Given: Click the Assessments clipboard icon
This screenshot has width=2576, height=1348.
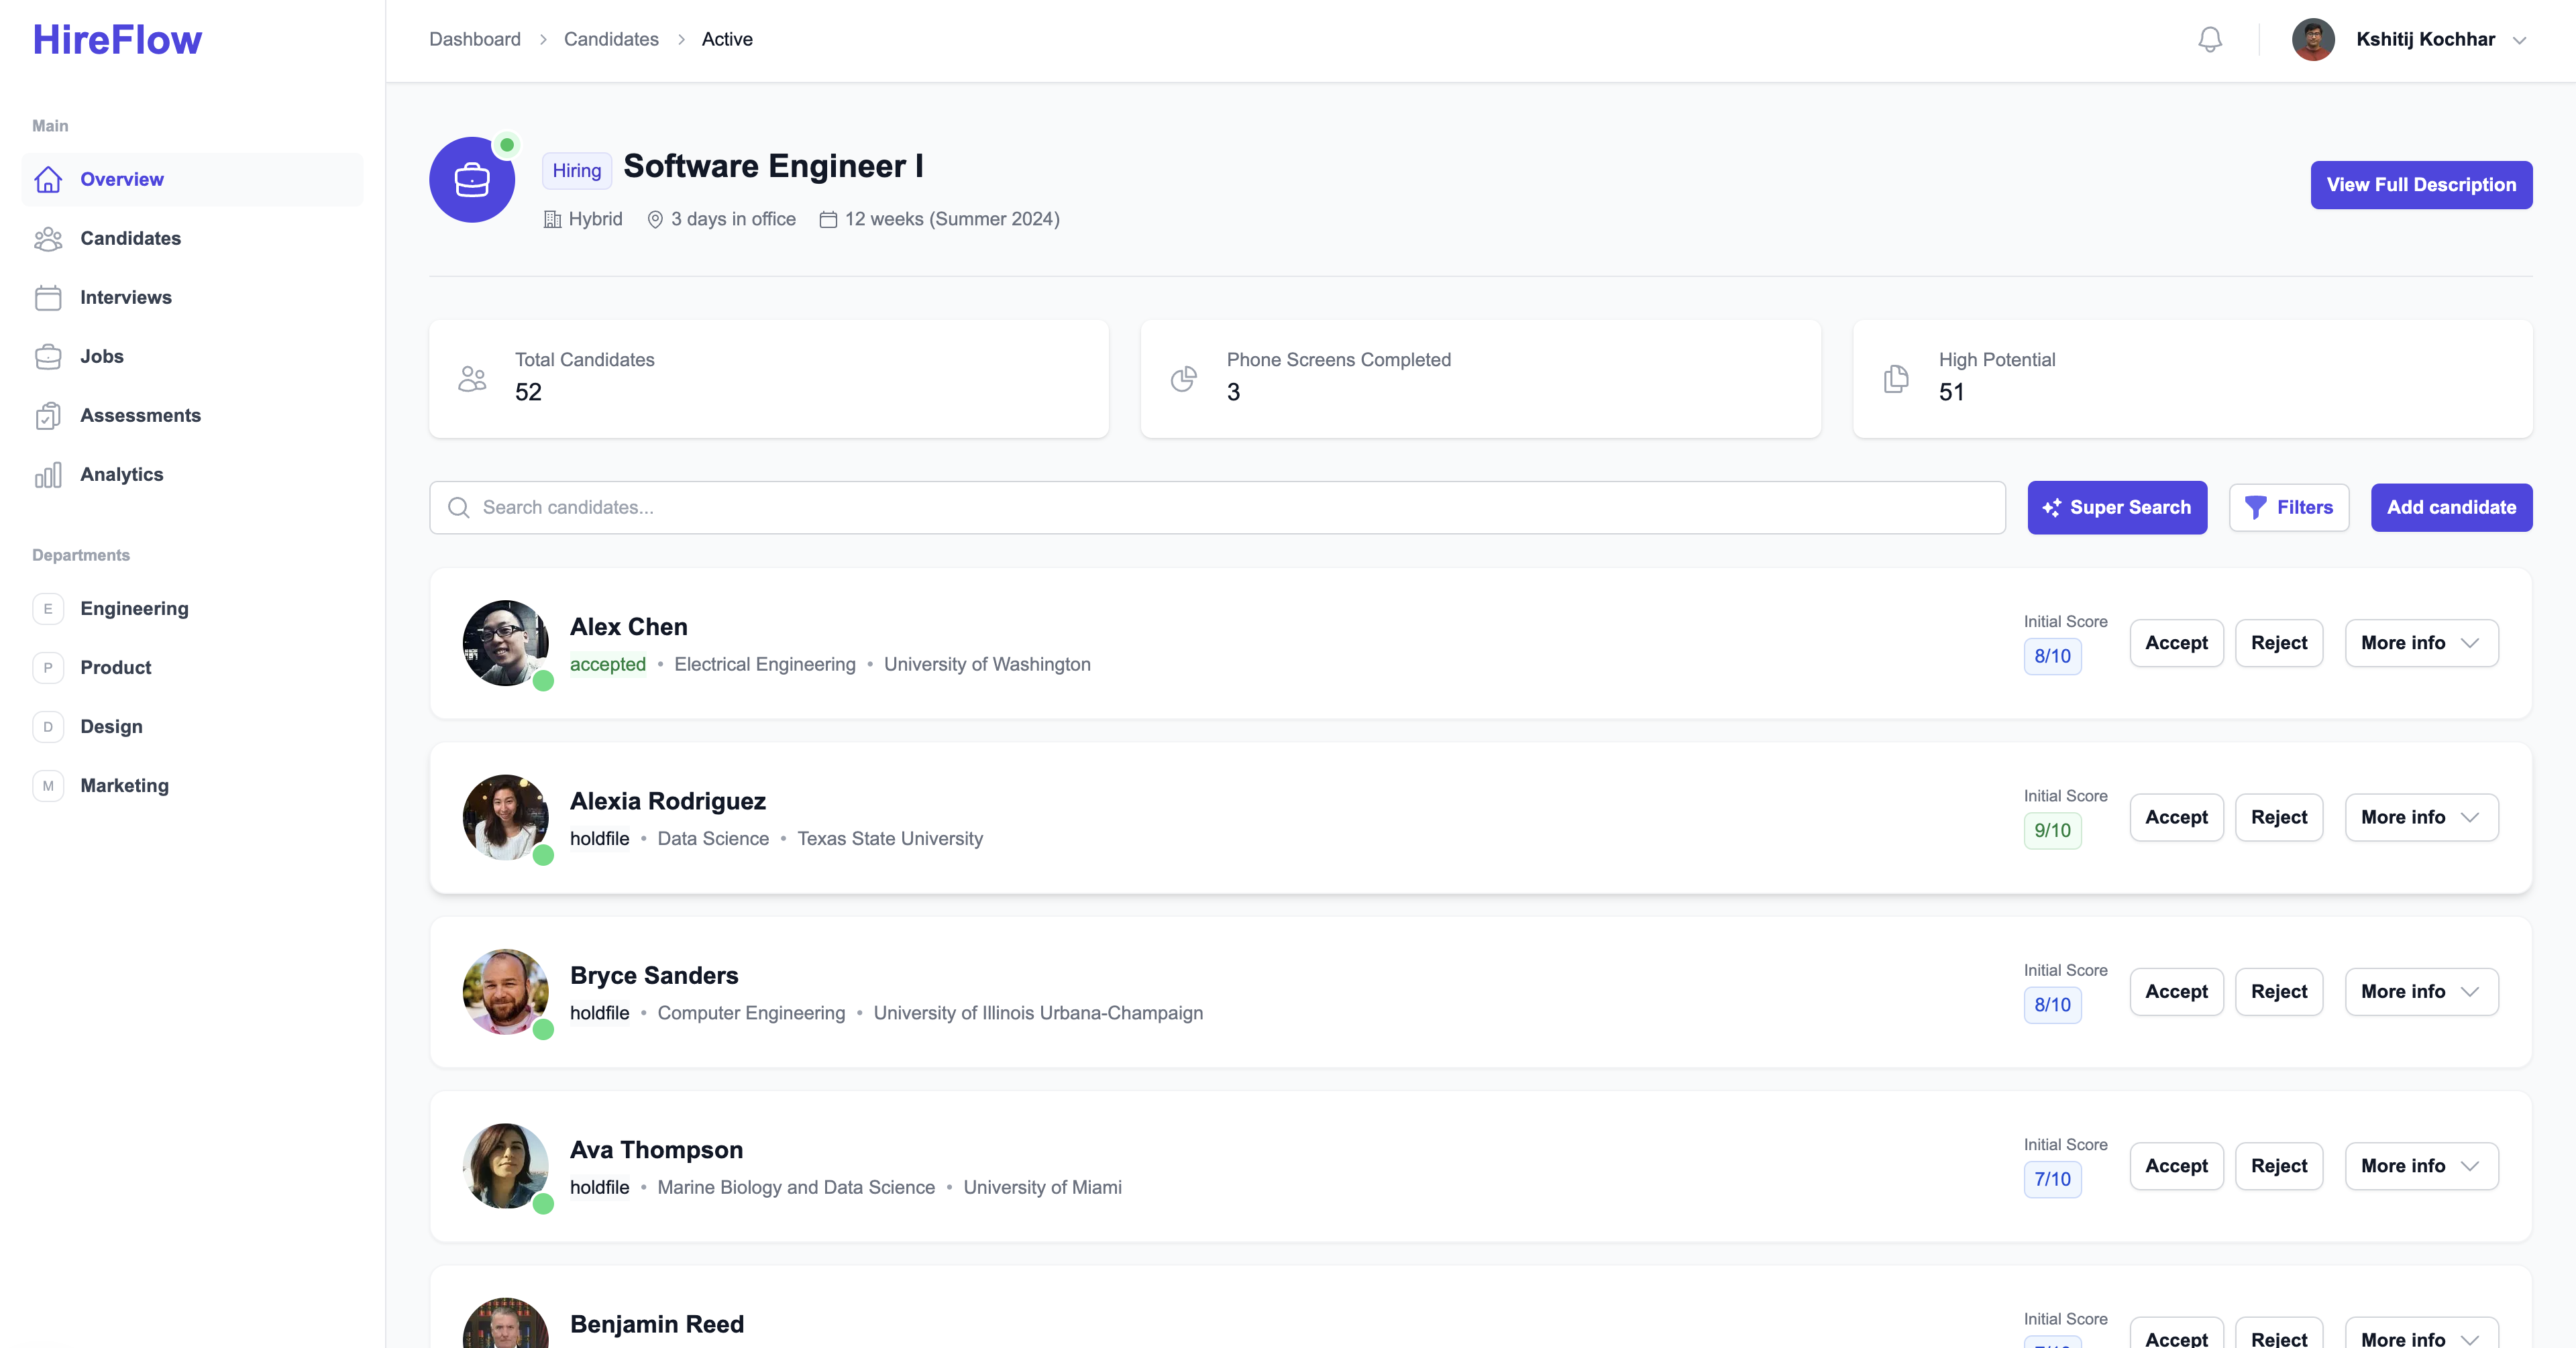Looking at the screenshot, I should [x=48, y=416].
